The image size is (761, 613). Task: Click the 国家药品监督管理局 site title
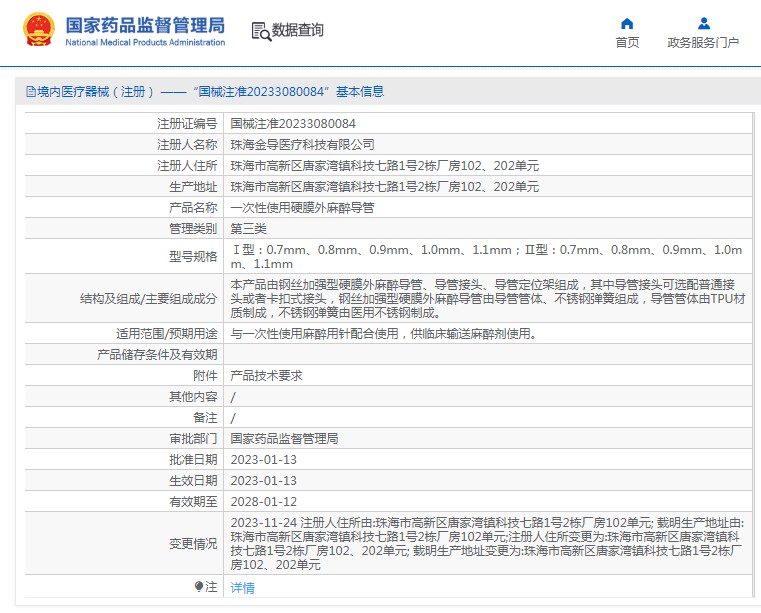pyautogui.click(x=145, y=26)
